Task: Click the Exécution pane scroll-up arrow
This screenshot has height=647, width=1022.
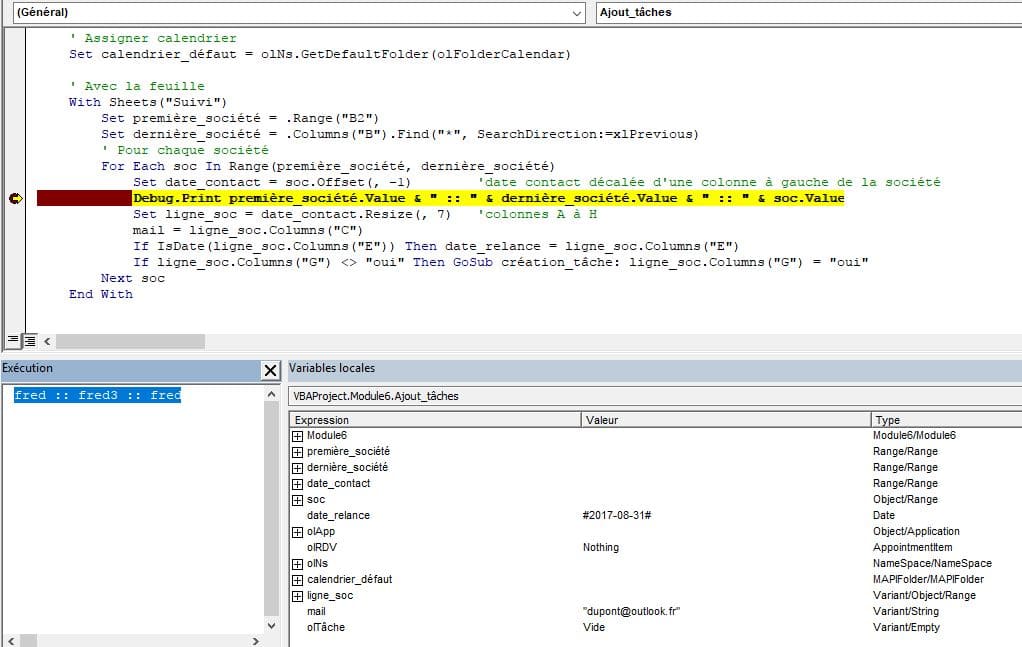Action: pos(272,396)
